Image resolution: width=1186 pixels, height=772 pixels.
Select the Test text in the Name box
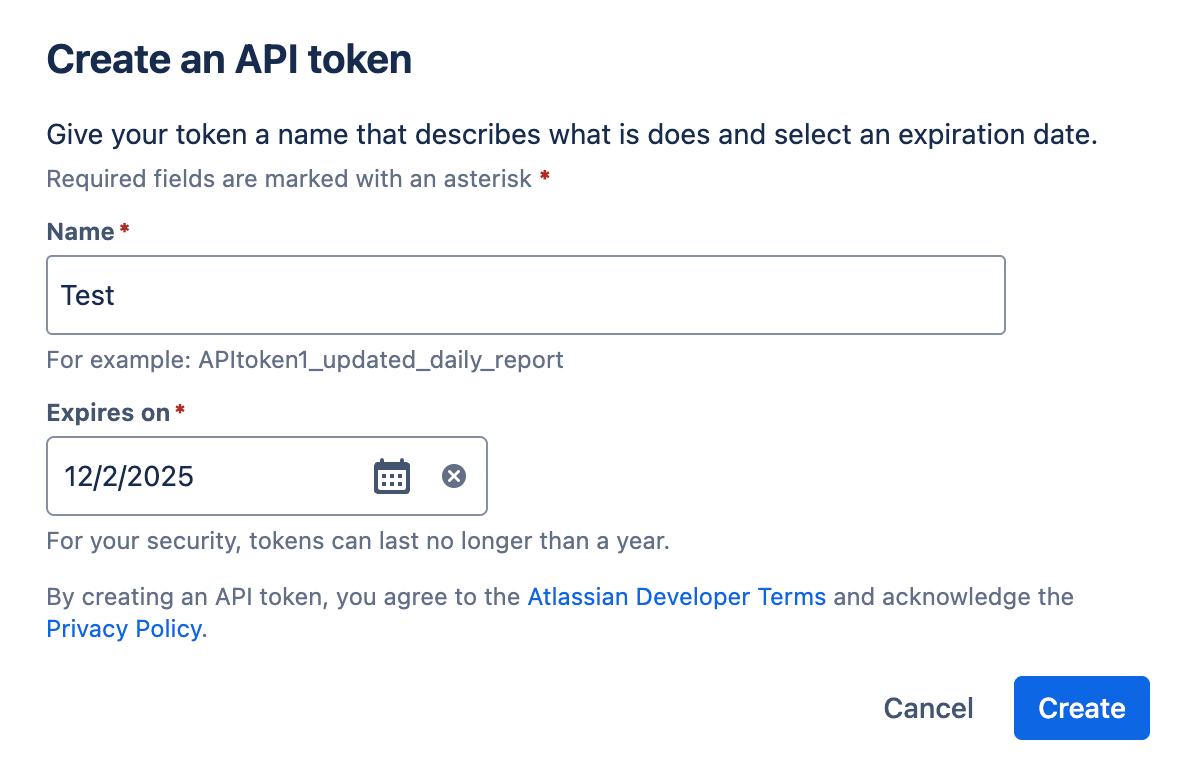(x=87, y=295)
